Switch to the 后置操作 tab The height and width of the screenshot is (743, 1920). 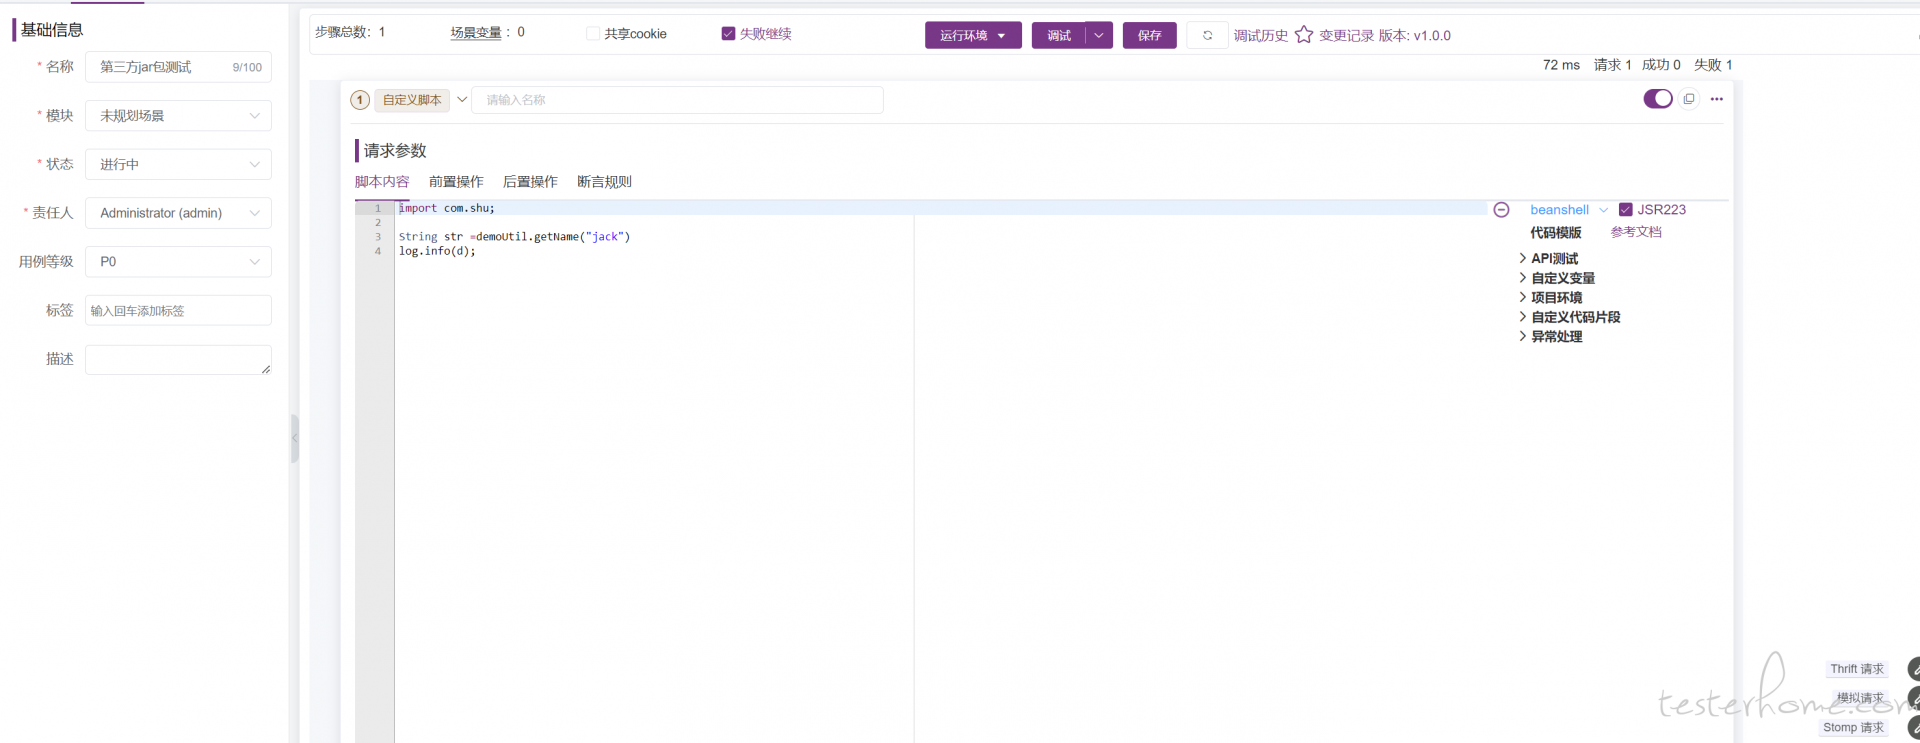pyautogui.click(x=530, y=182)
